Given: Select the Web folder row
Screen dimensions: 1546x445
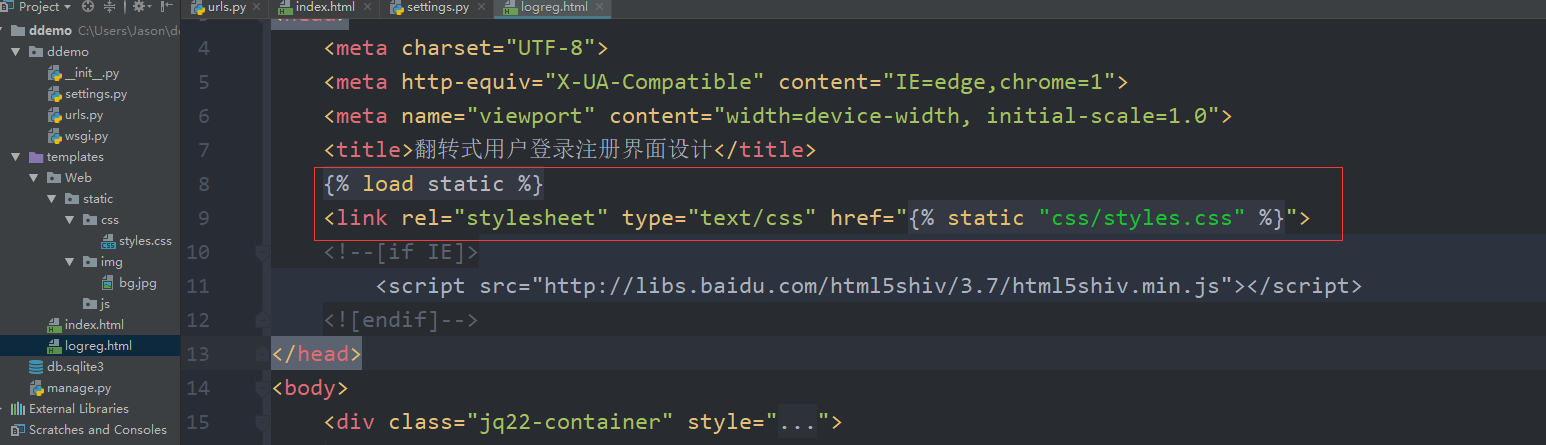Looking at the screenshot, I should tap(90, 178).
